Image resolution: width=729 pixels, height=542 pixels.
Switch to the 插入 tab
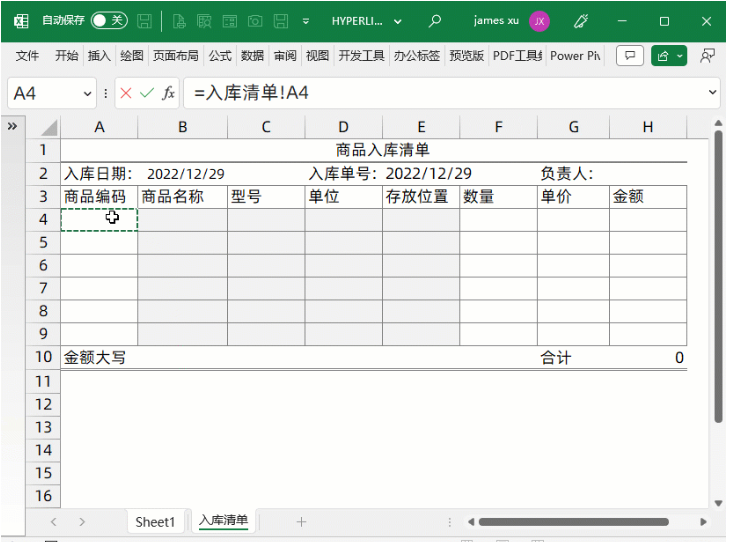(x=99, y=56)
